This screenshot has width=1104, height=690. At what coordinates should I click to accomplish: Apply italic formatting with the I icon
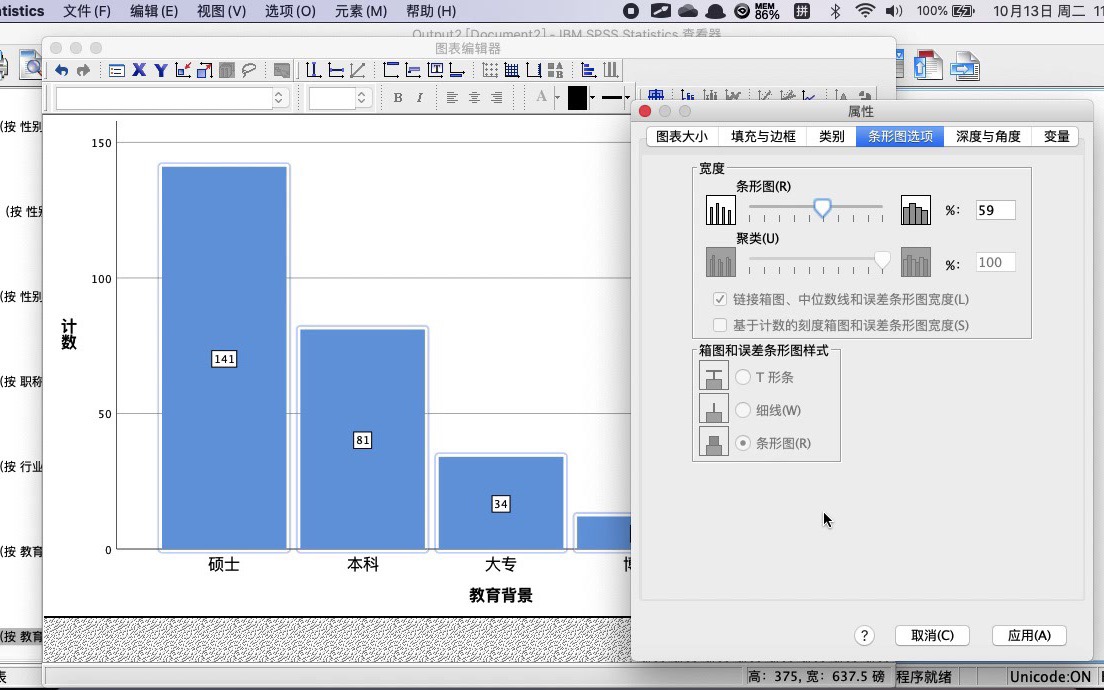pyautogui.click(x=418, y=97)
